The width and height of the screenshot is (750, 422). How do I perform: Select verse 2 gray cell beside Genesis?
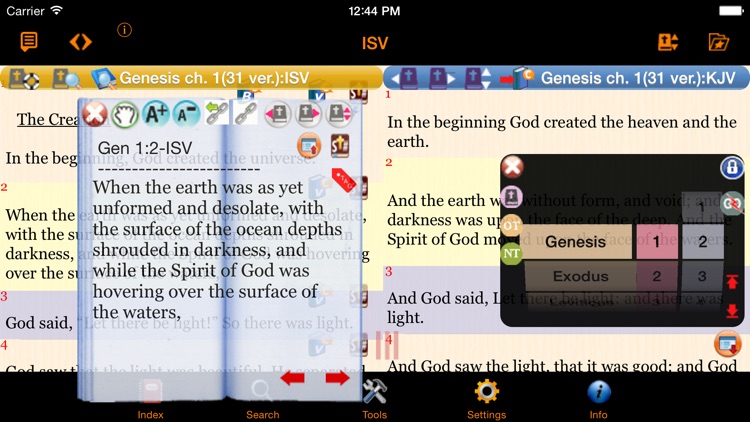(x=702, y=242)
